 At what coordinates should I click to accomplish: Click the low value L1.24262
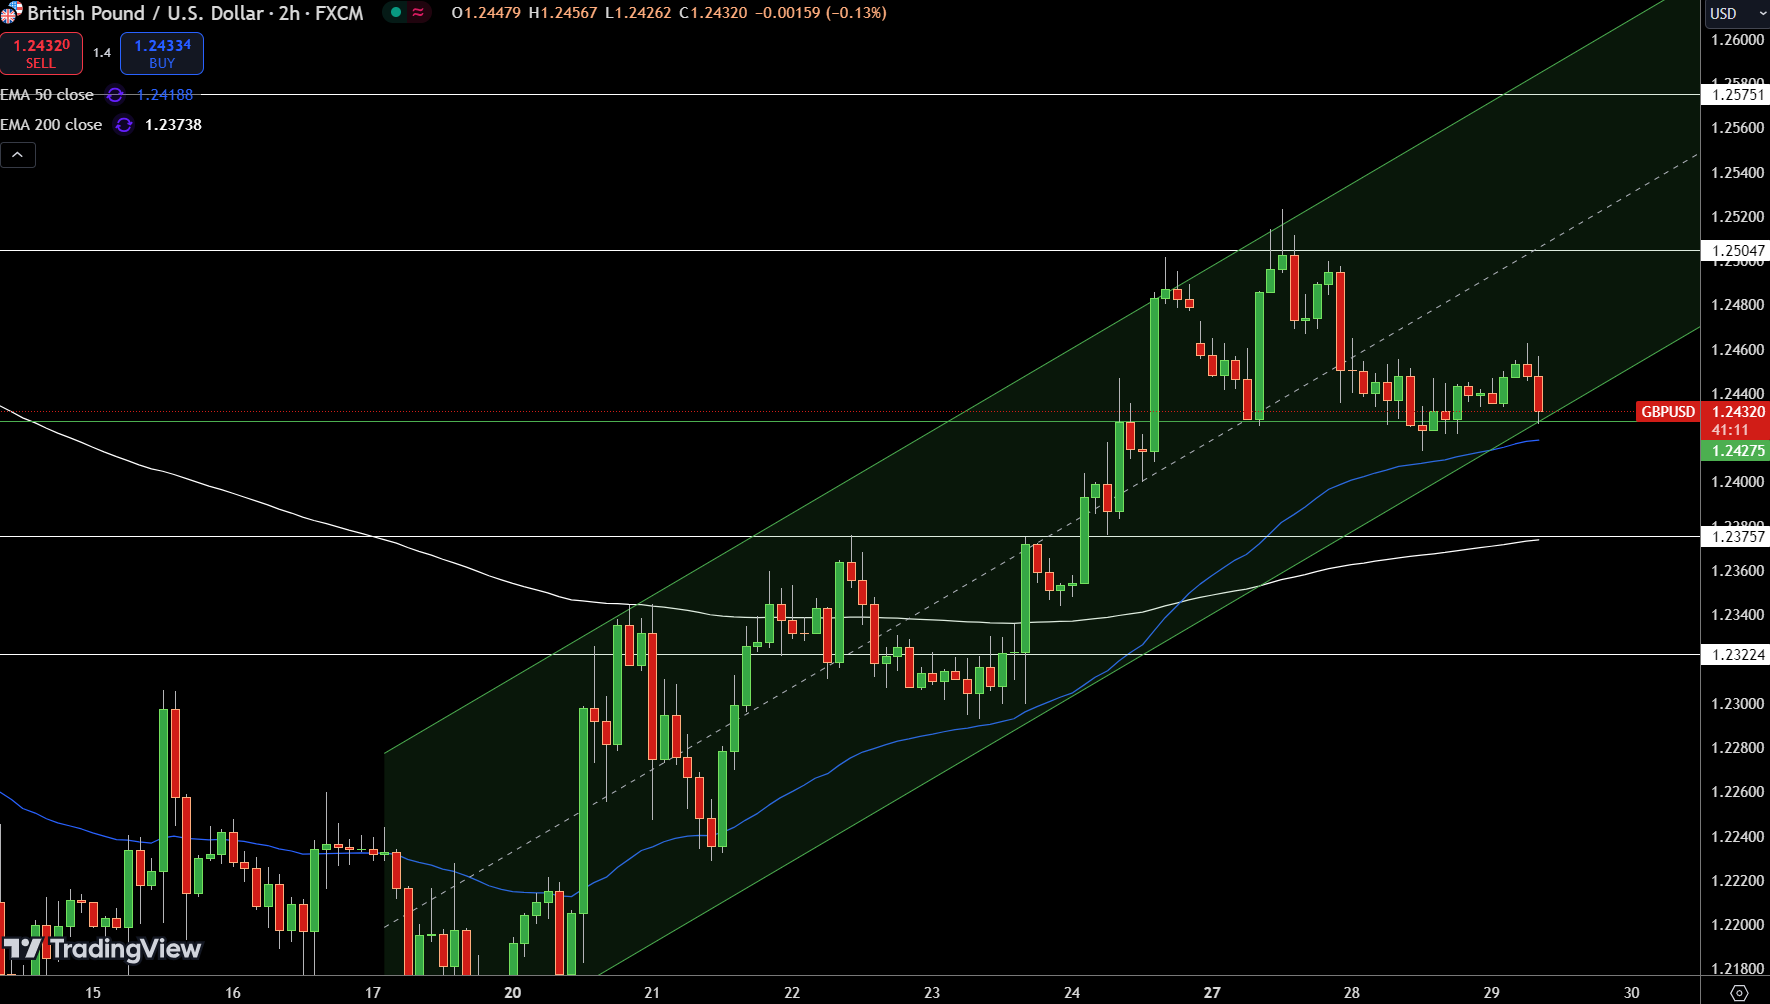(x=638, y=13)
